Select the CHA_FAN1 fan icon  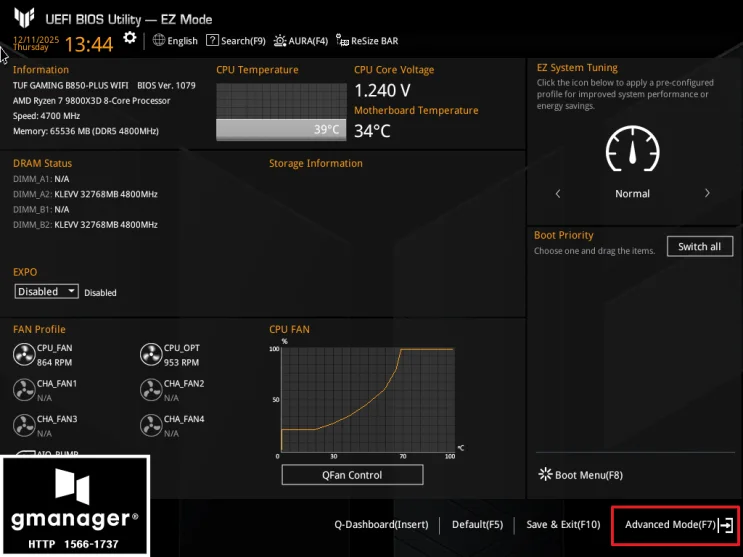tap(24, 390)
